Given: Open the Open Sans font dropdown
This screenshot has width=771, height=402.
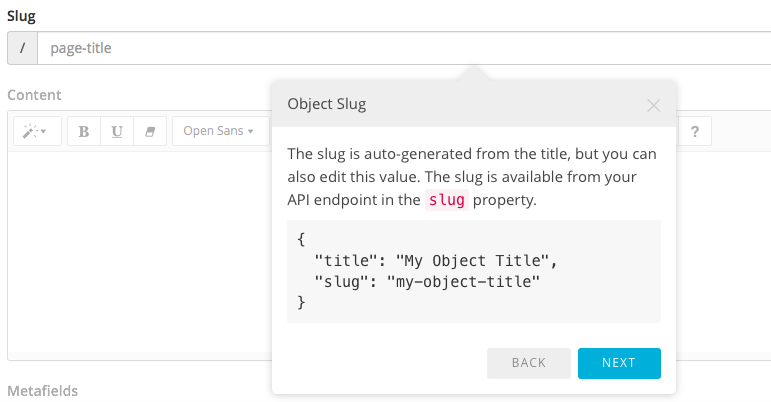Looking at the screenshot, I should (218, 131).
